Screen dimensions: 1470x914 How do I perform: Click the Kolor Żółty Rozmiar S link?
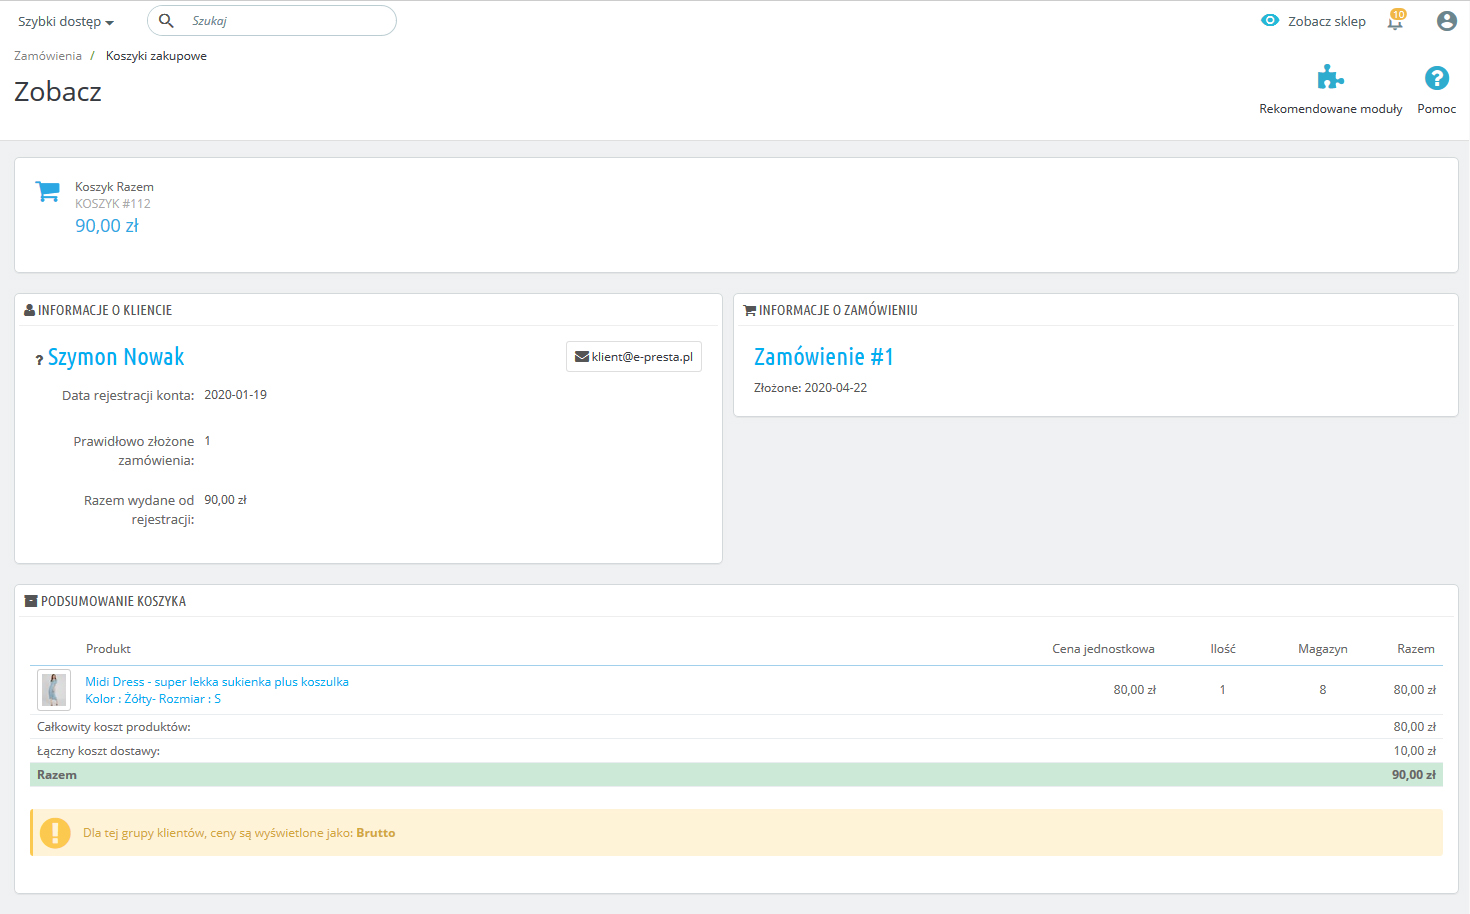coord(153,699)
